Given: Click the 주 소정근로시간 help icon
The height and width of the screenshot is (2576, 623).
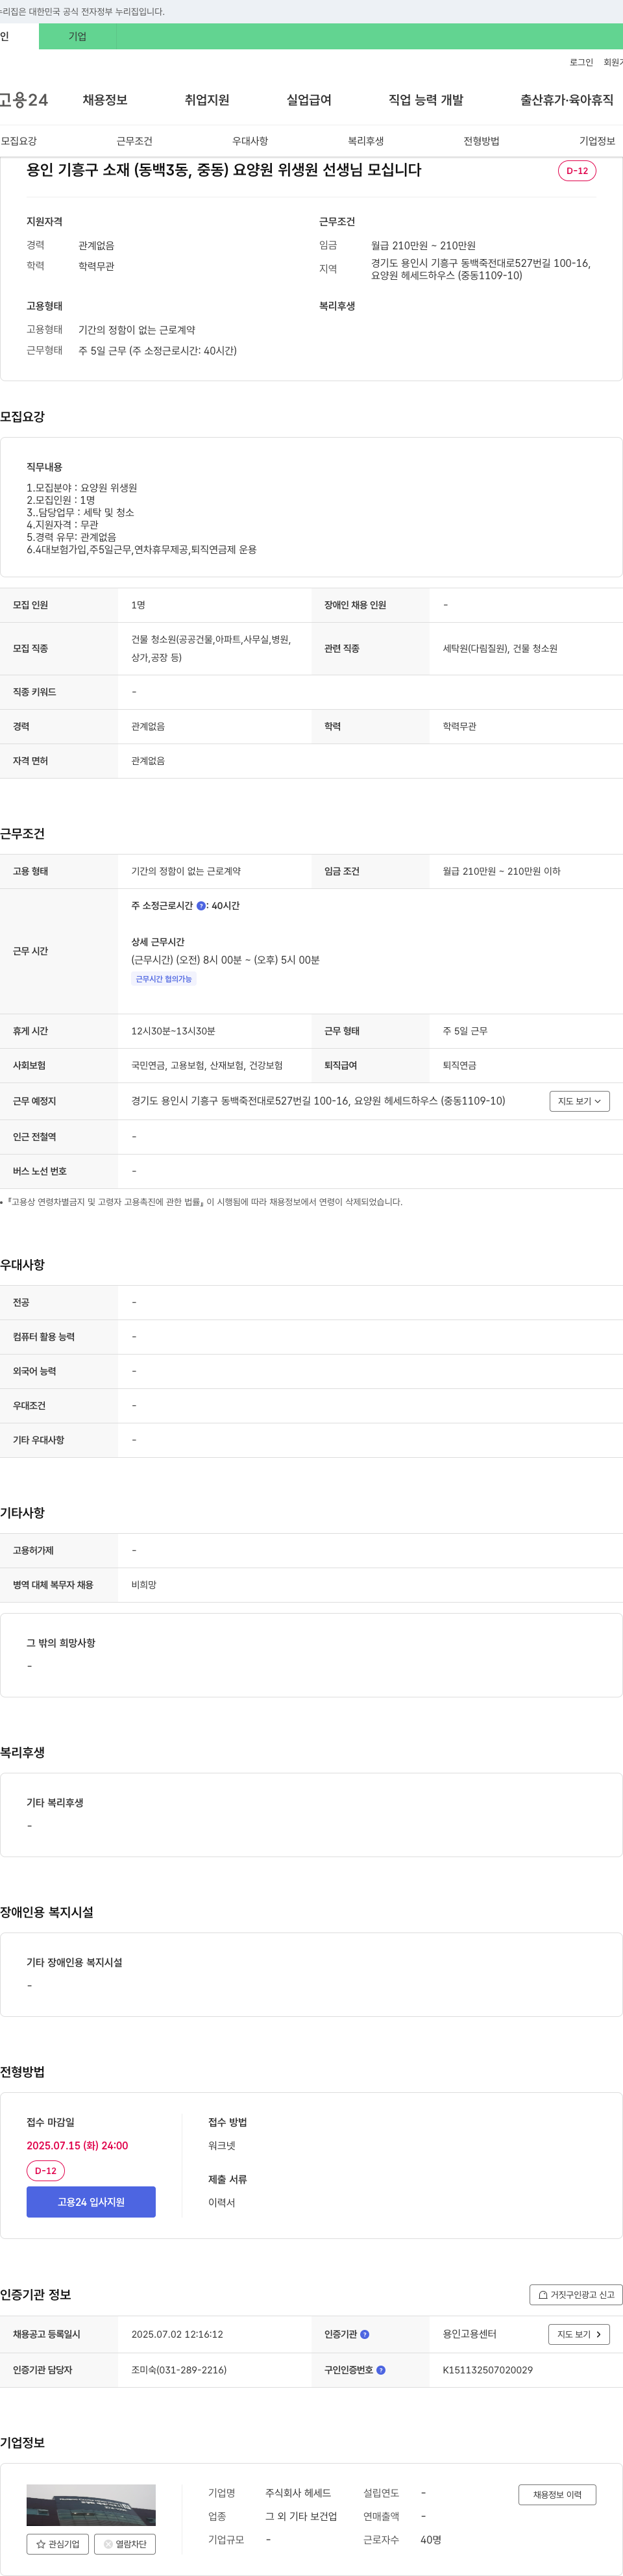Looking at the screenshot, I should (x=201, y=906).
